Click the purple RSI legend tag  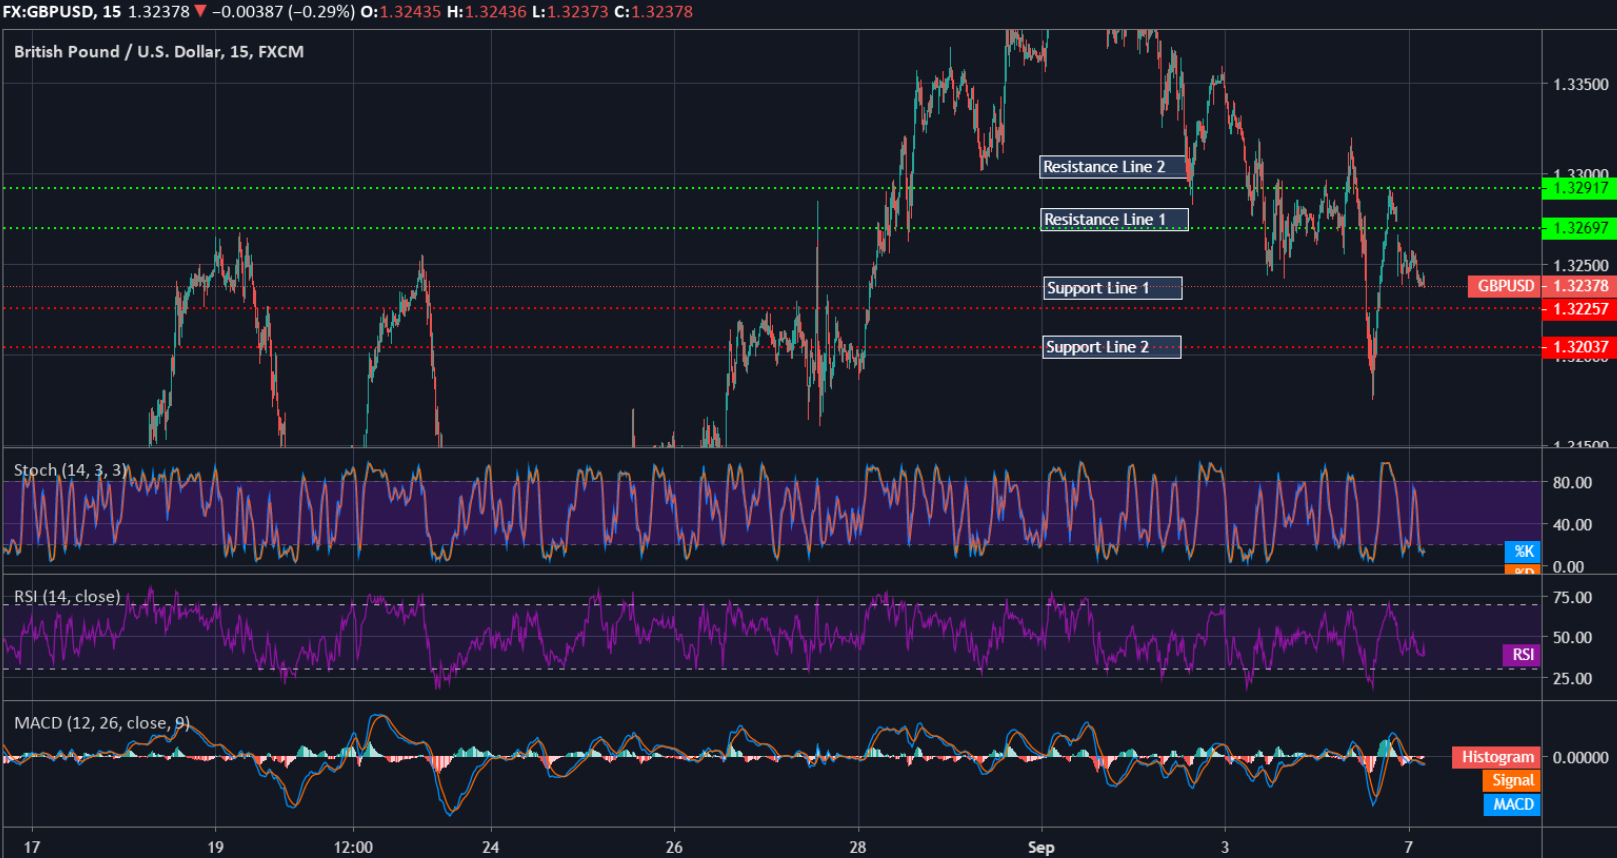pyautogui.click(x=1522, y=655)
